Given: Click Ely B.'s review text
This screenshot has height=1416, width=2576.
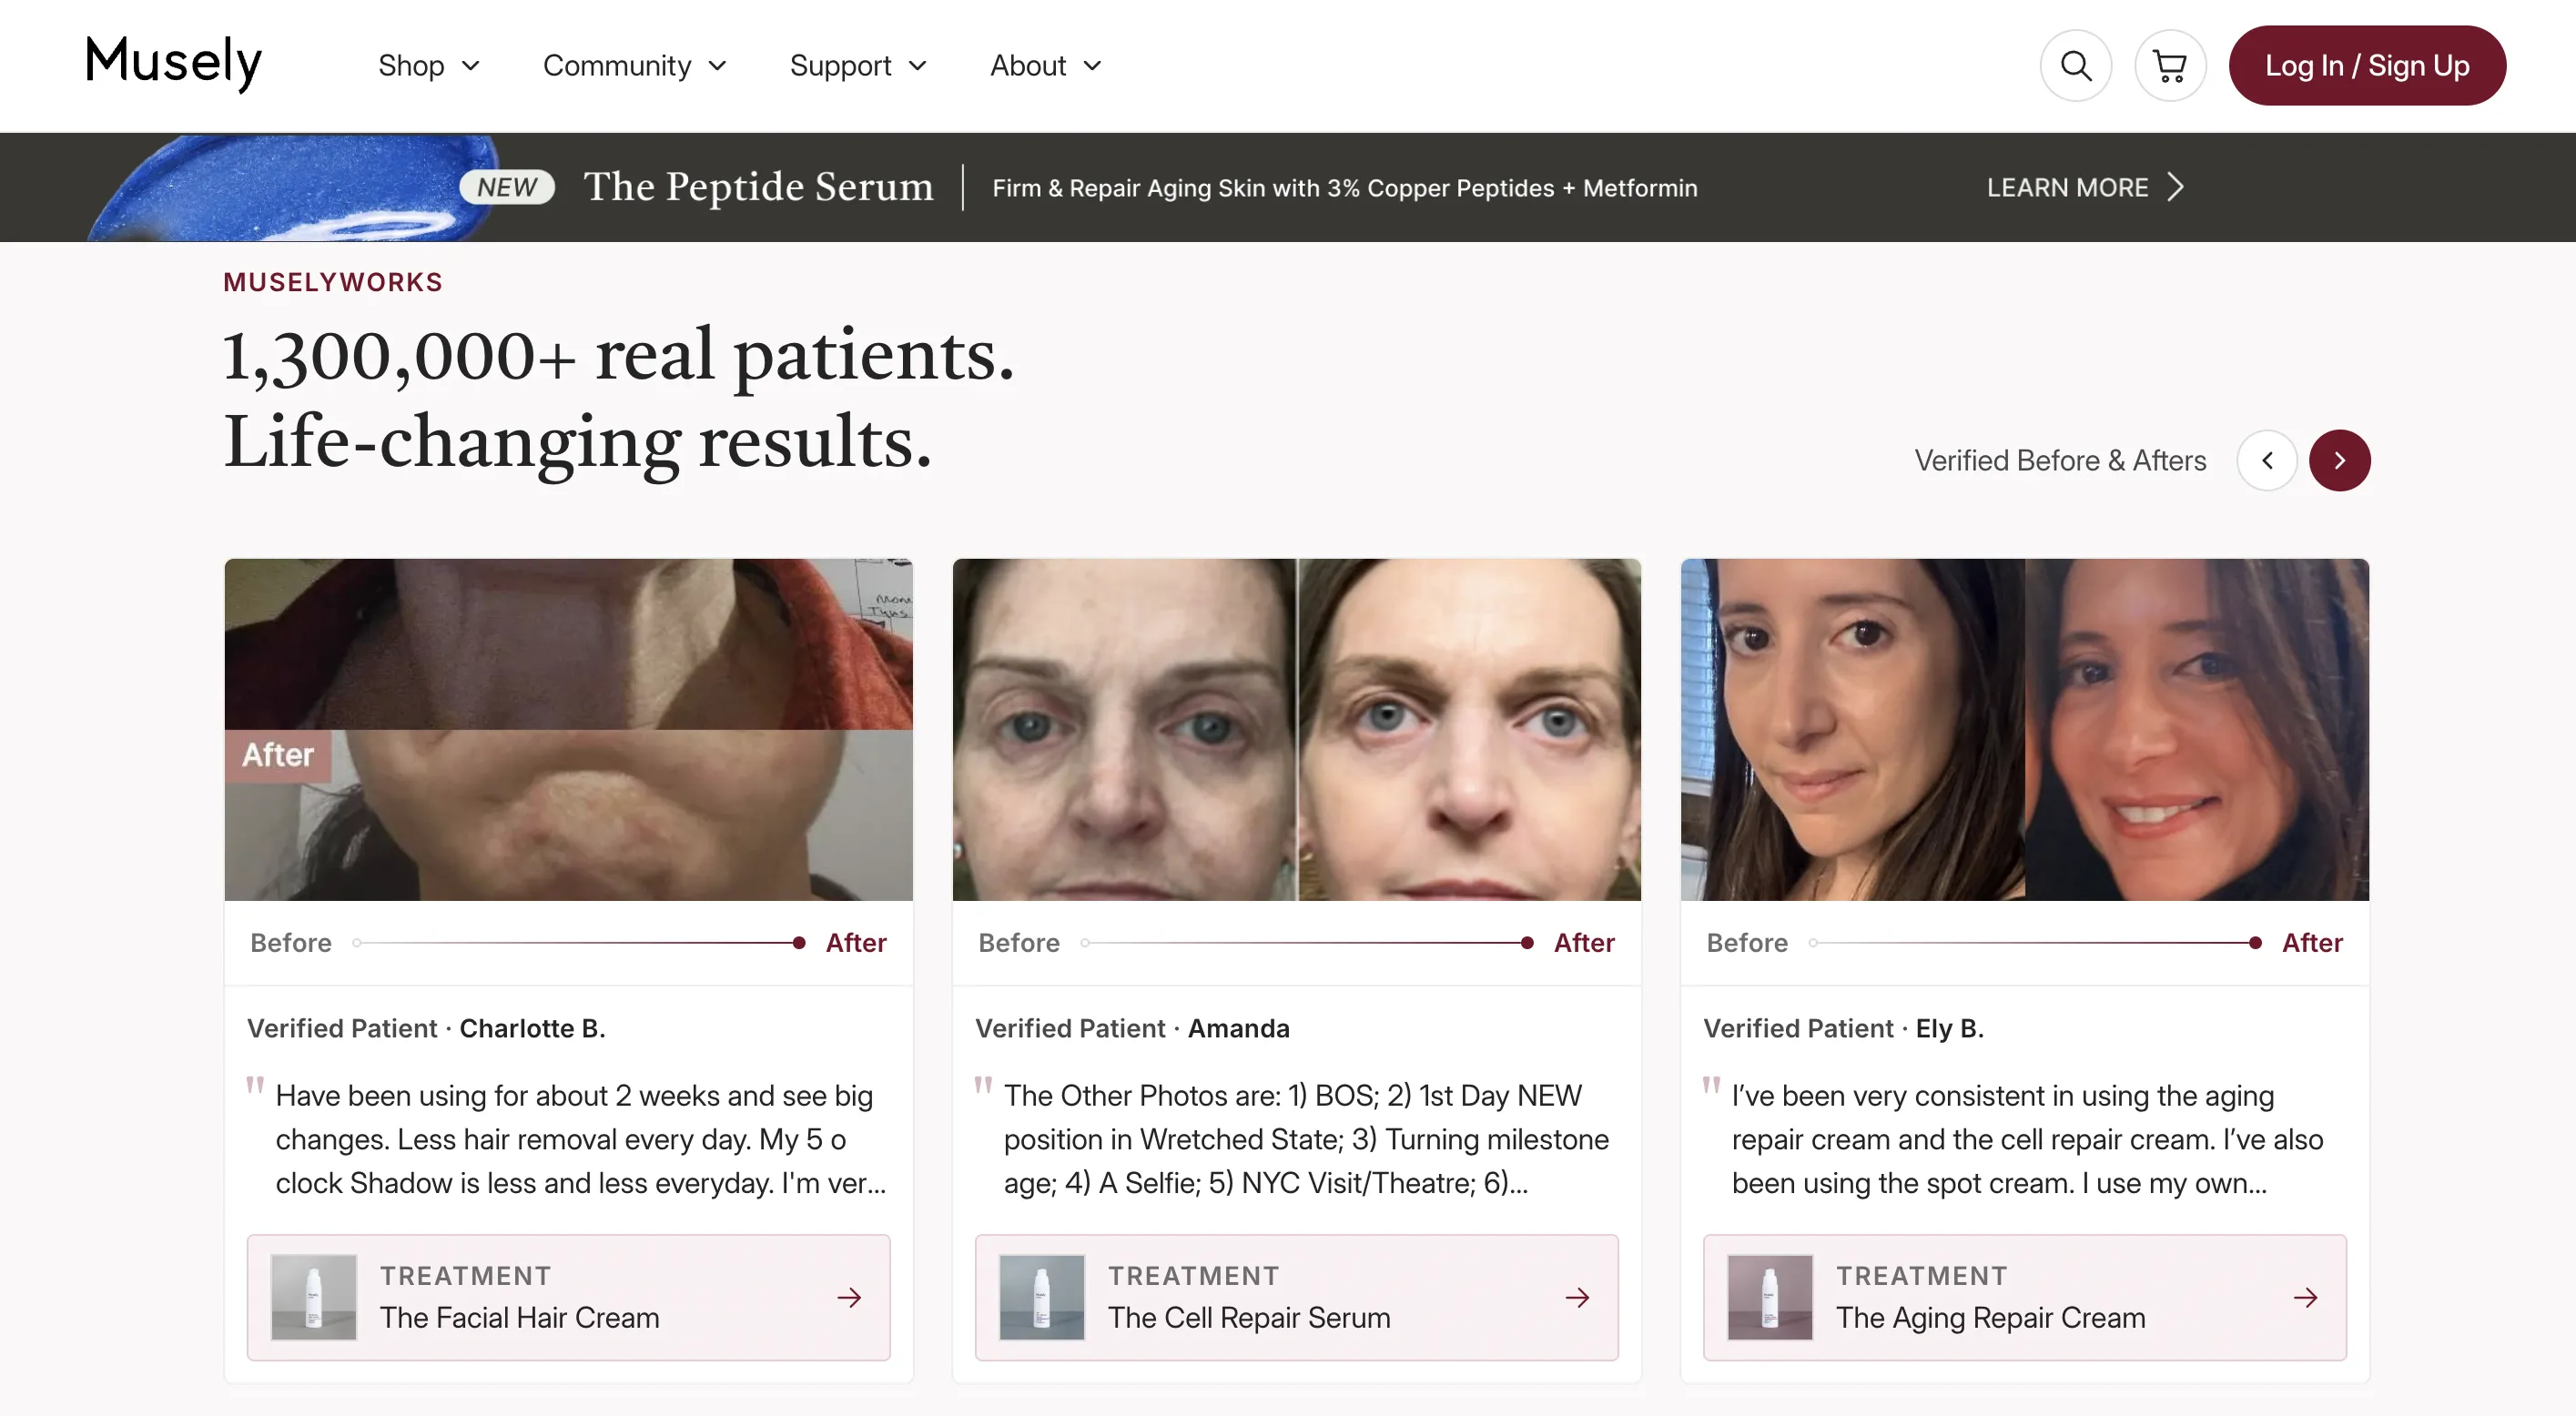Looking at the screenshot, I should coord(2027,1139).
